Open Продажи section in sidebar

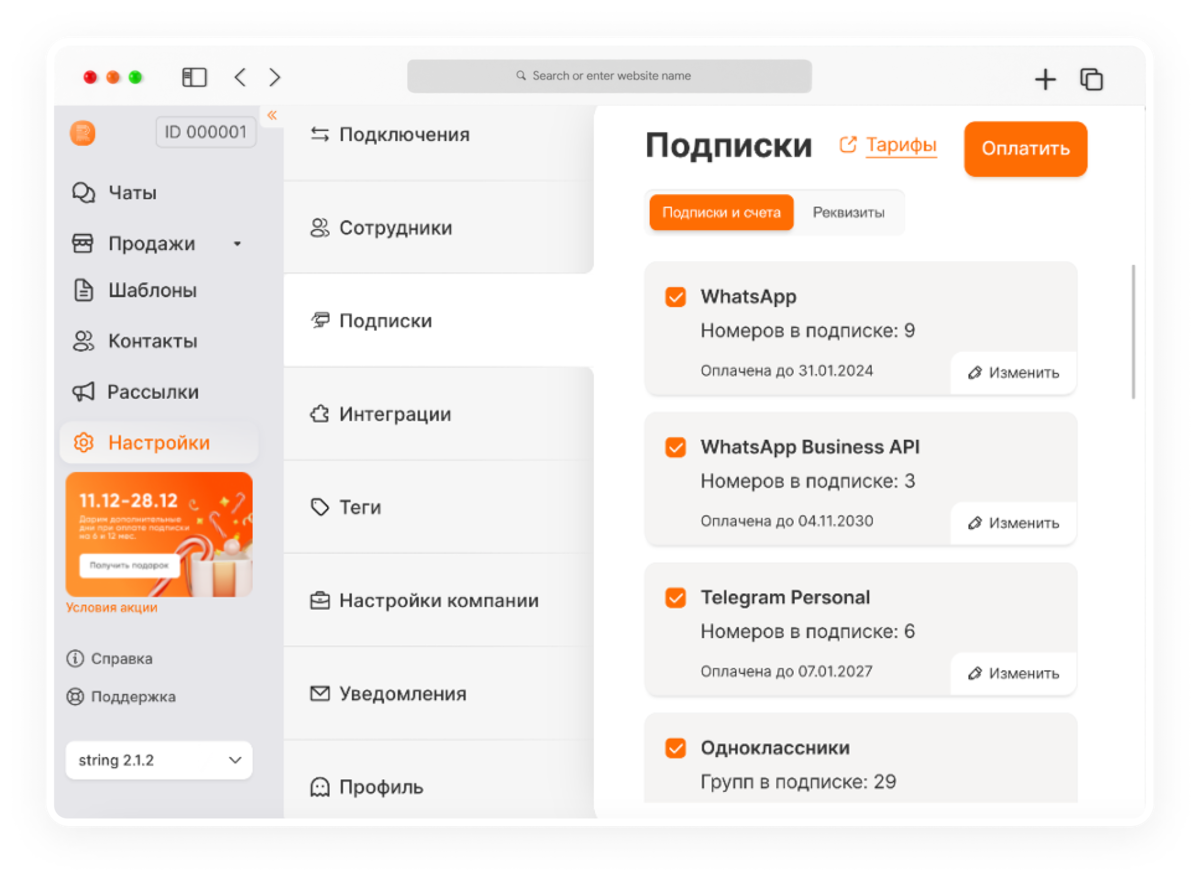[x=134, y=244]
